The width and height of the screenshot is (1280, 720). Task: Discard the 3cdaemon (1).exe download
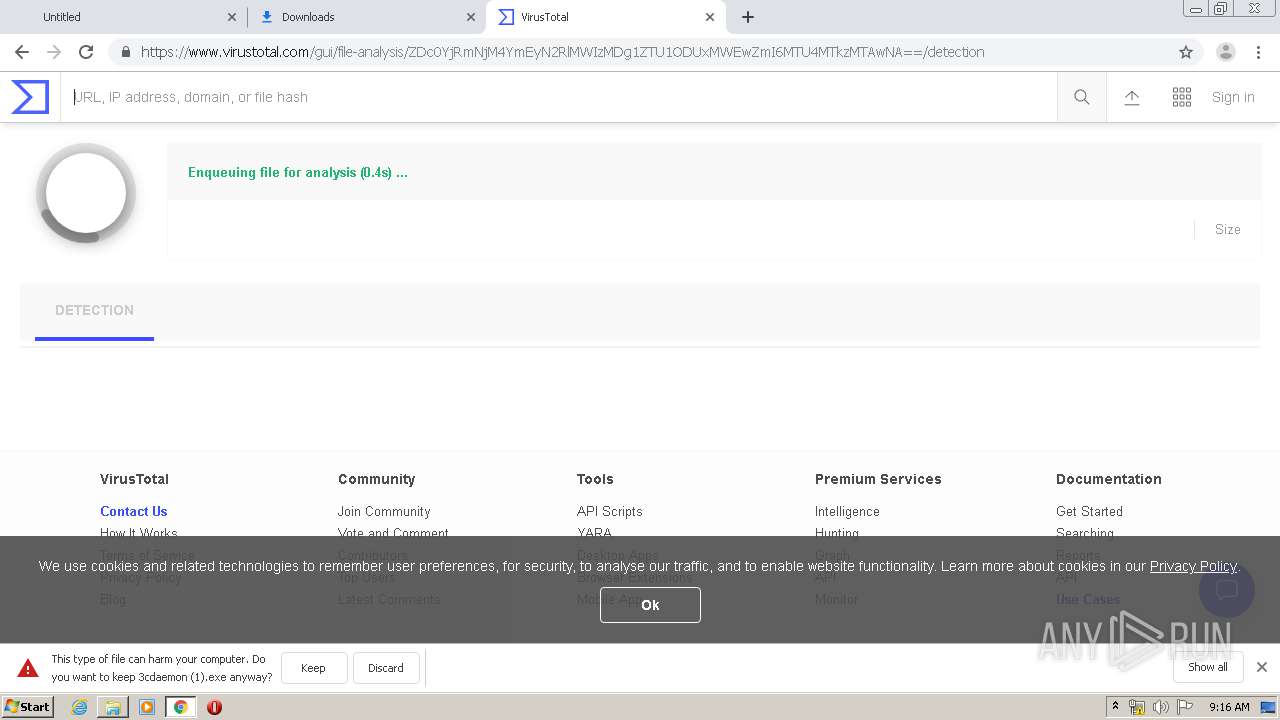coord(386,668)
